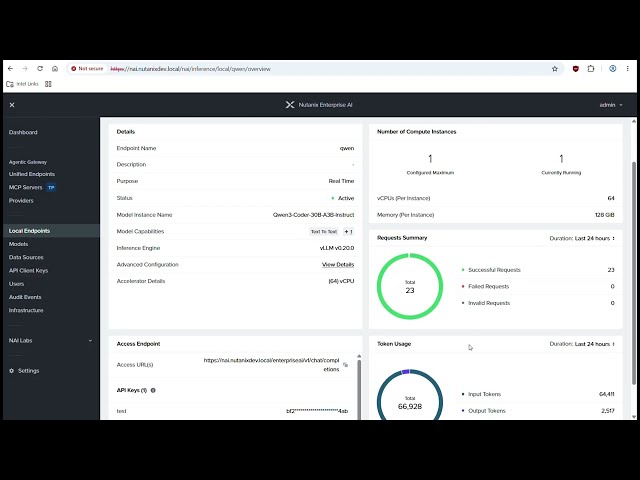Change Requests Summary duration Last 24 hours
The image size is (640, 480).
pos(582,238)
